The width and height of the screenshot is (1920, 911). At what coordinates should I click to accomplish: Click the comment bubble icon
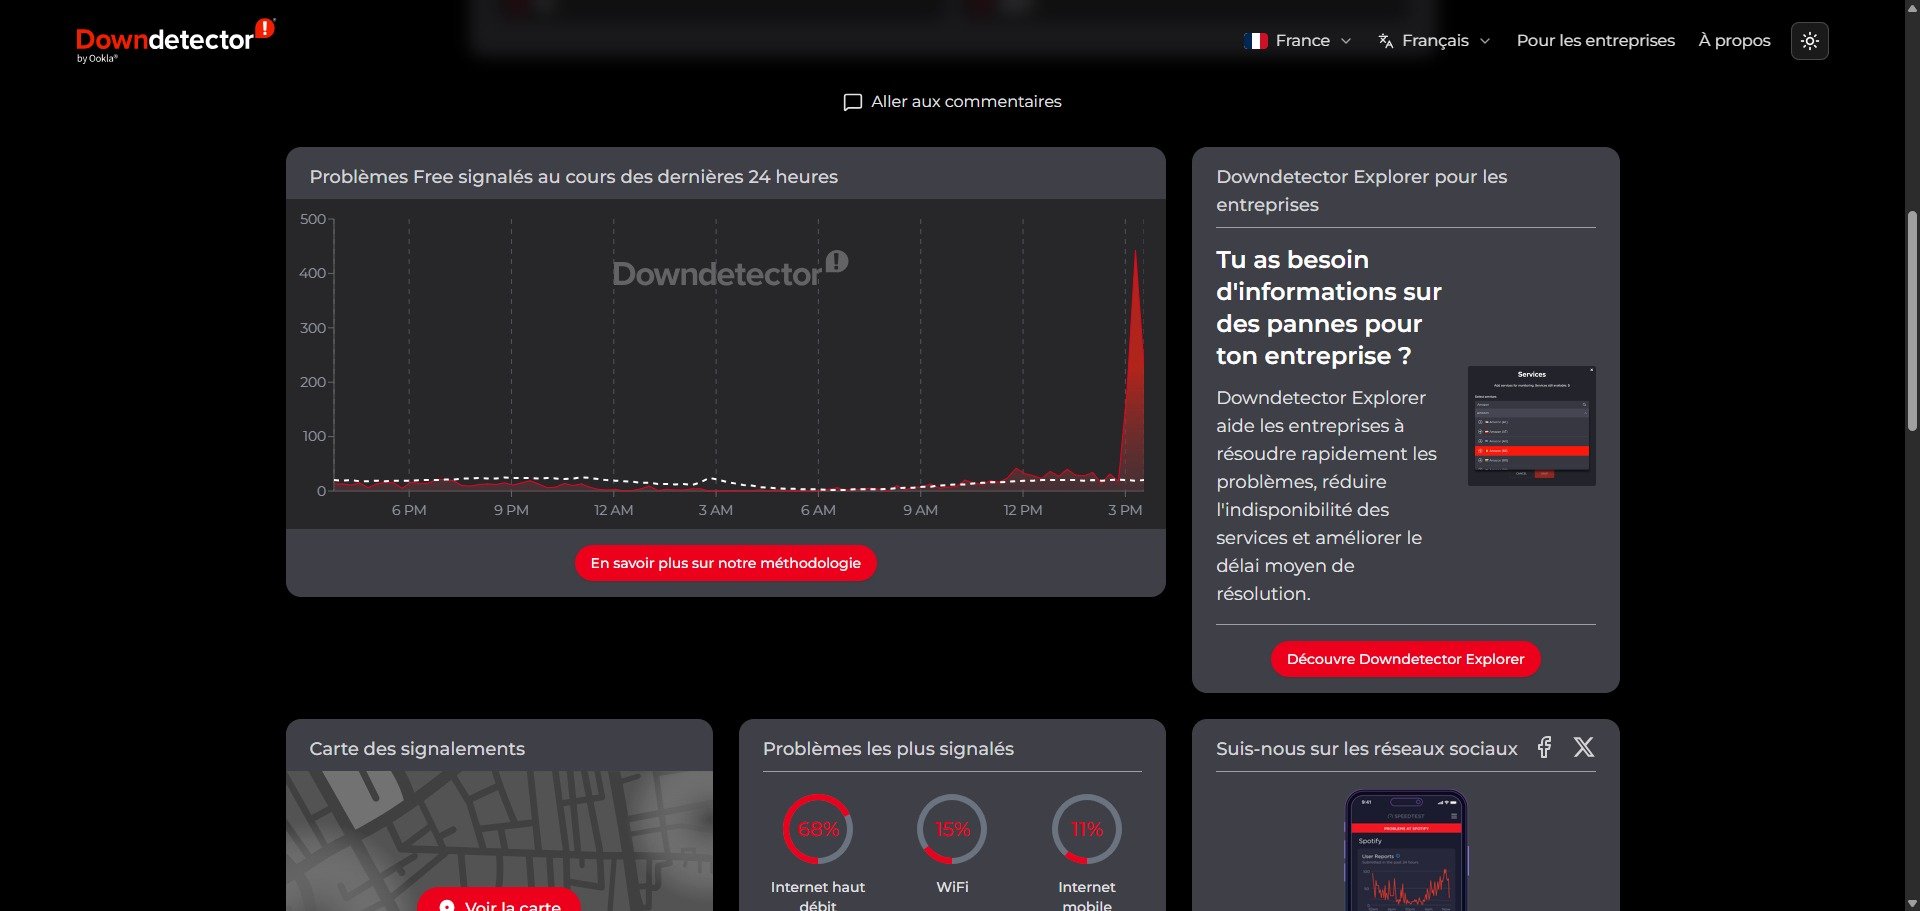pos(853,102)
